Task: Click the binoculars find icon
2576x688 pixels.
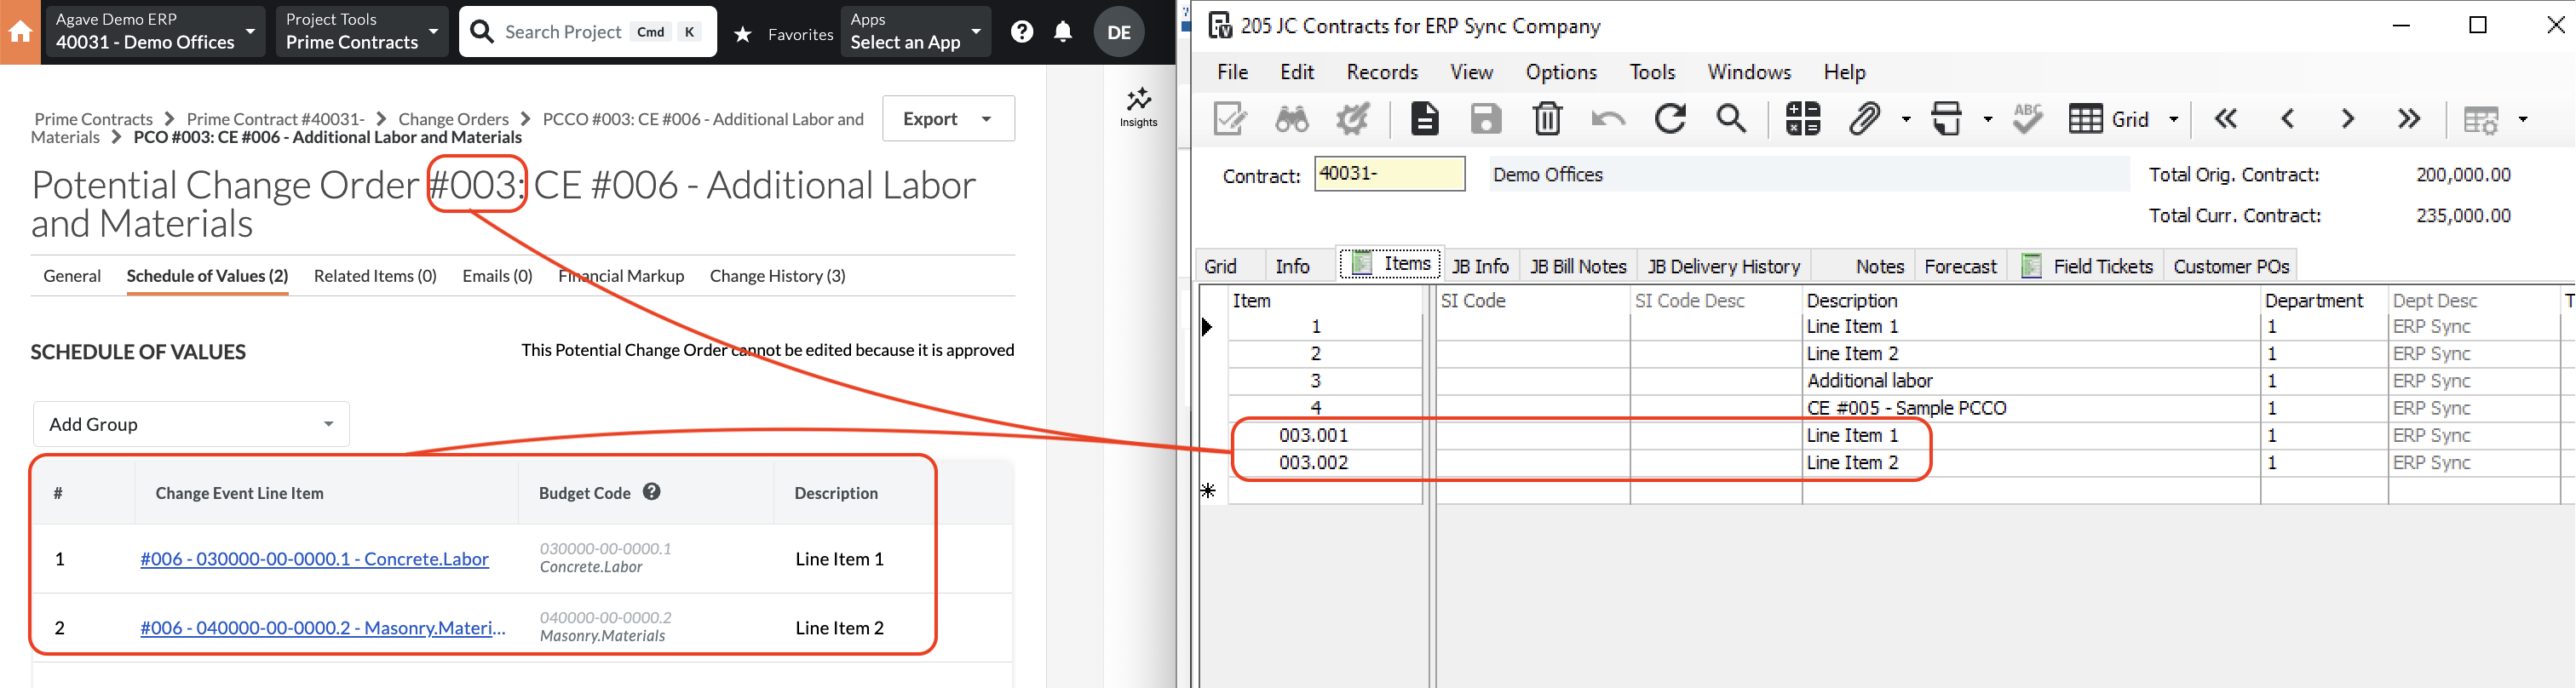Action: pos(1291,118)
